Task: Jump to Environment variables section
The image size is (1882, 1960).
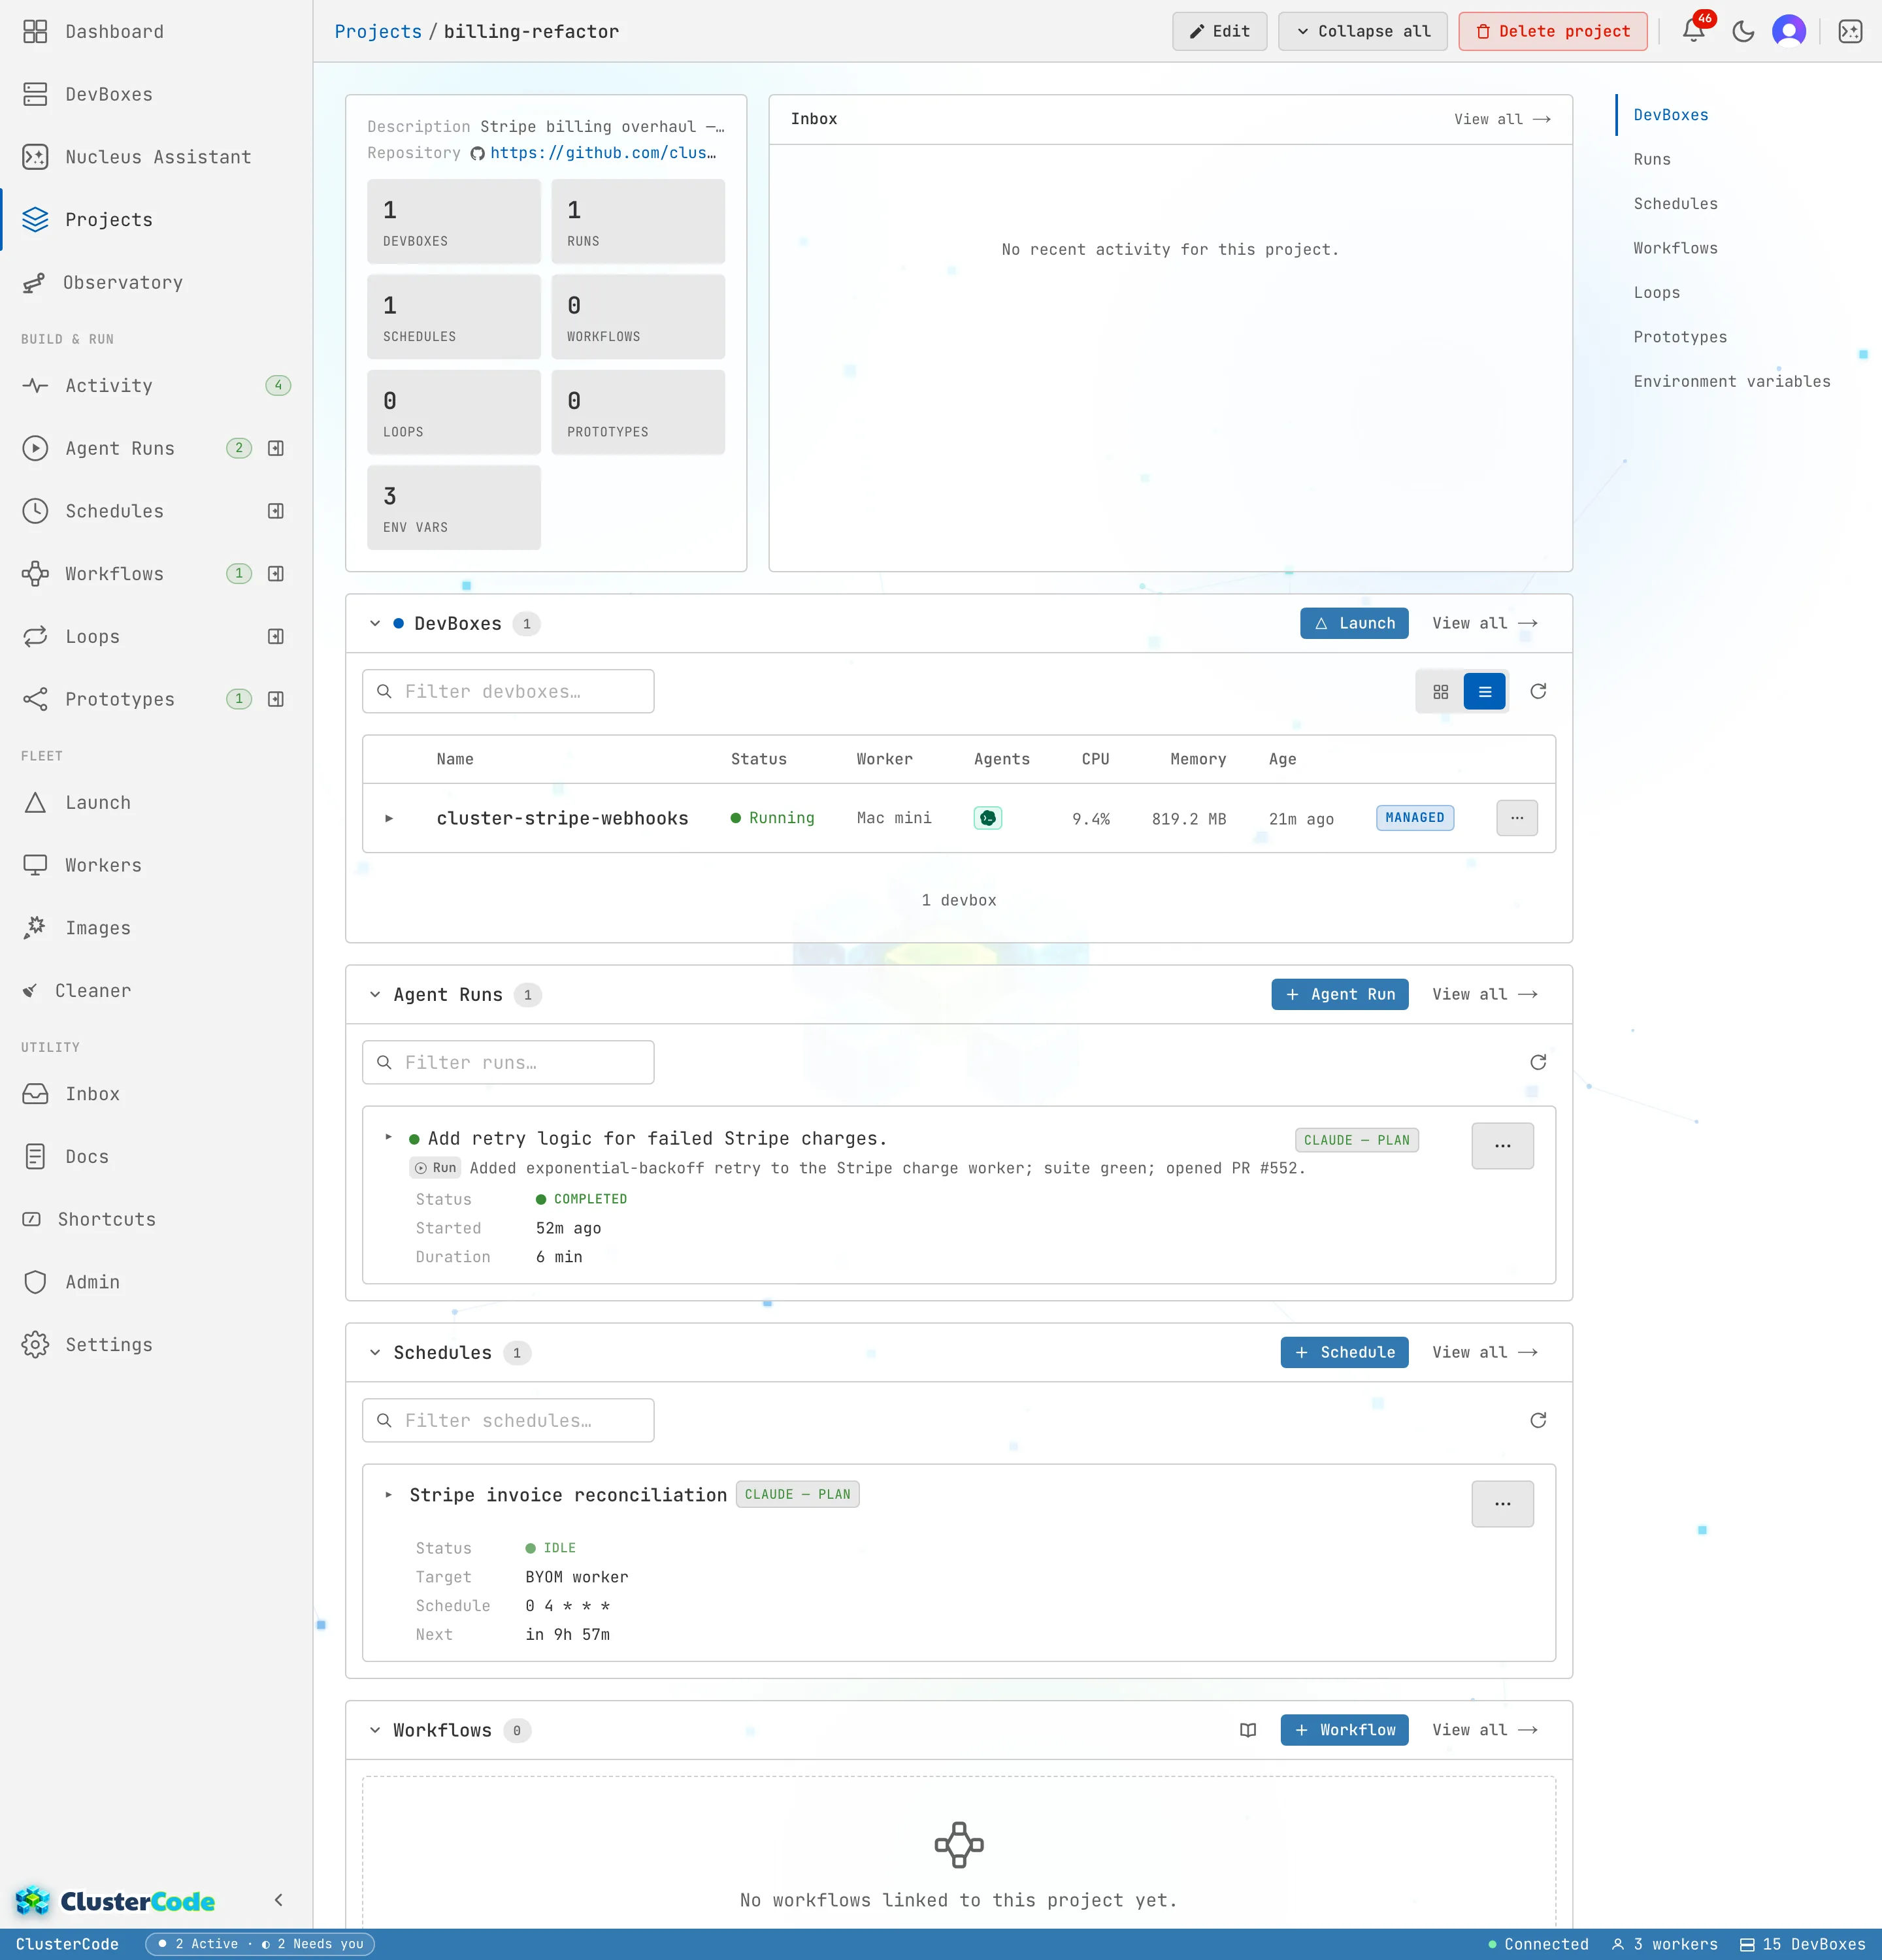Action: click(1731, 381)
